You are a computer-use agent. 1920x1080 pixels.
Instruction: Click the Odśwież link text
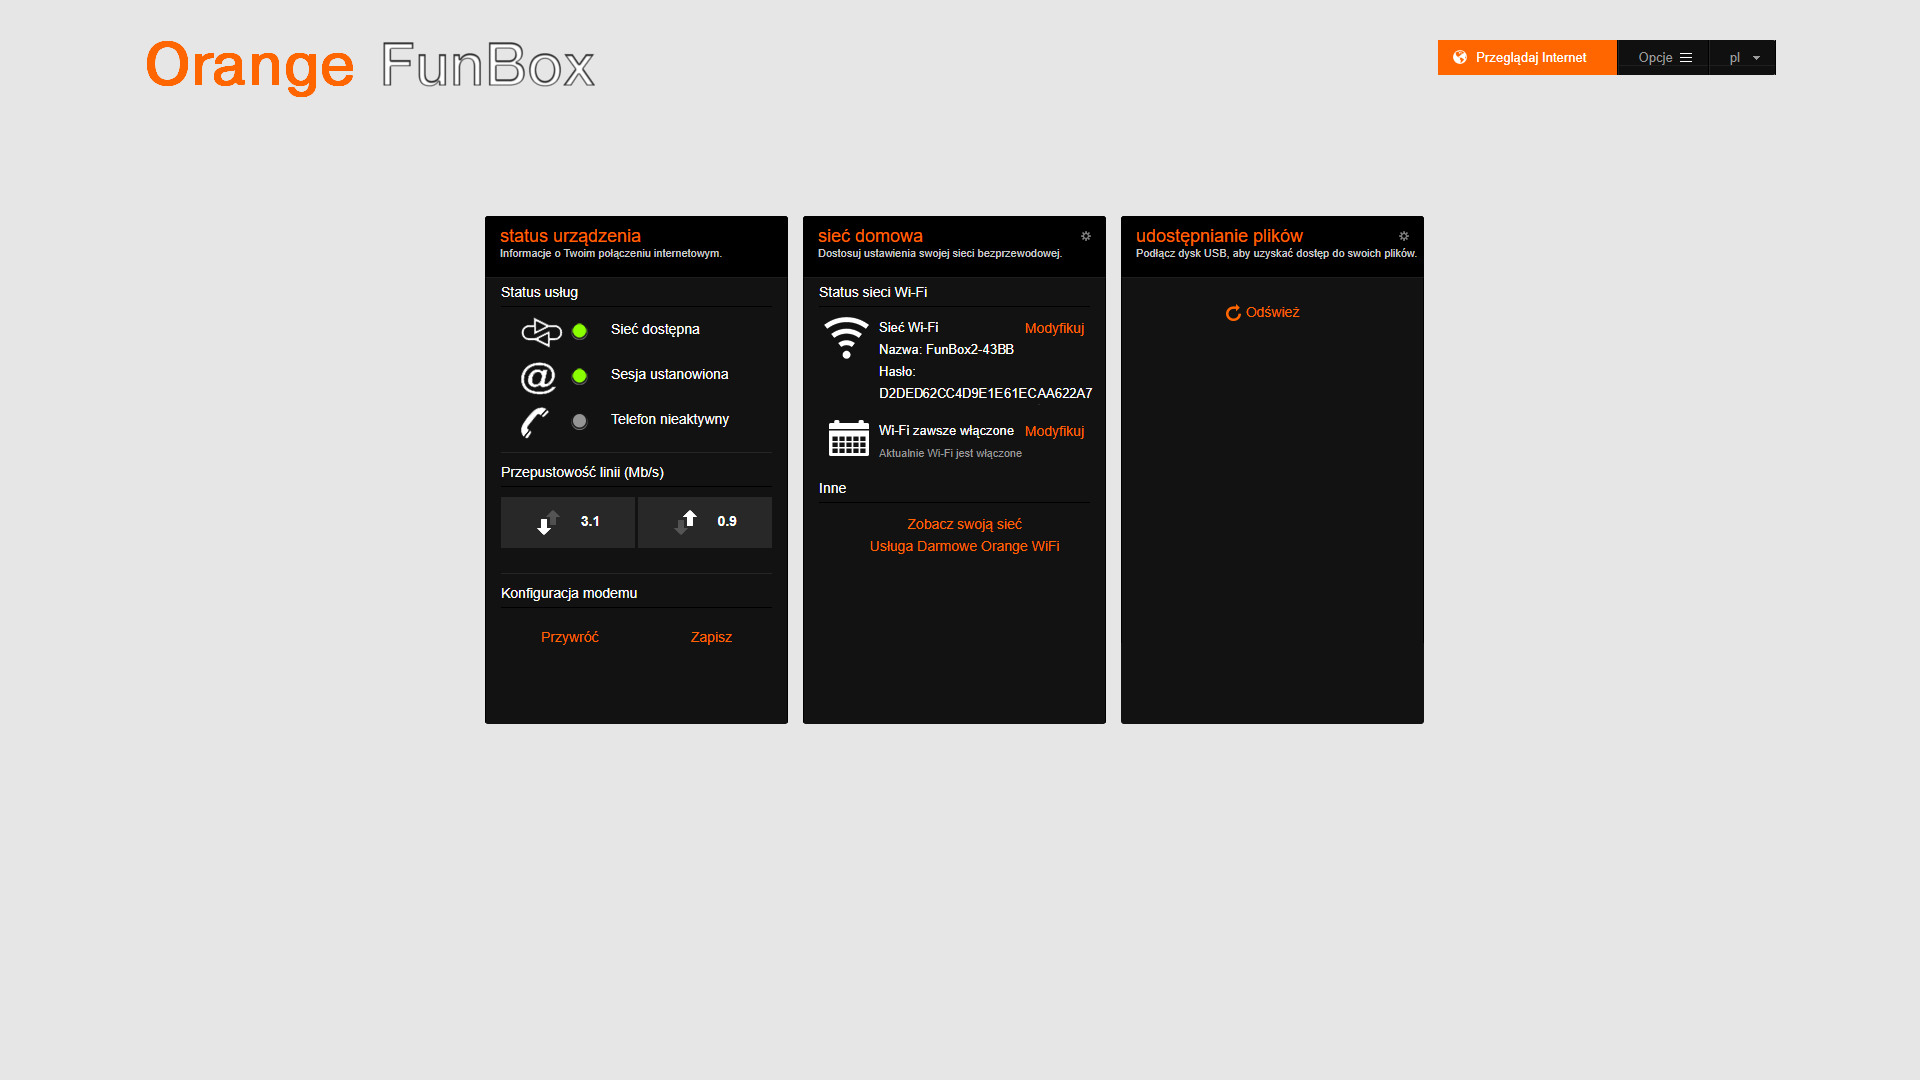[x=1273, y=312]
